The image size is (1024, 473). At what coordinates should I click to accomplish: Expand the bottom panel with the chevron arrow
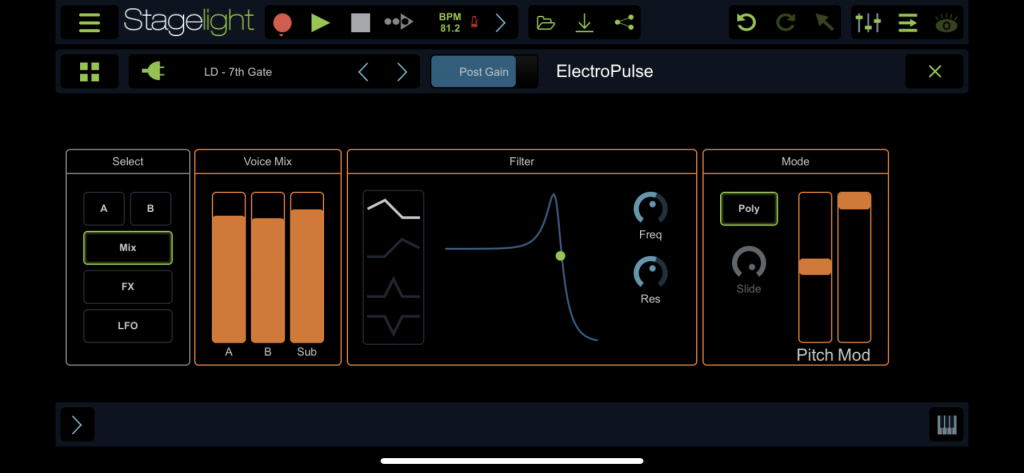[x=77, y=425]
